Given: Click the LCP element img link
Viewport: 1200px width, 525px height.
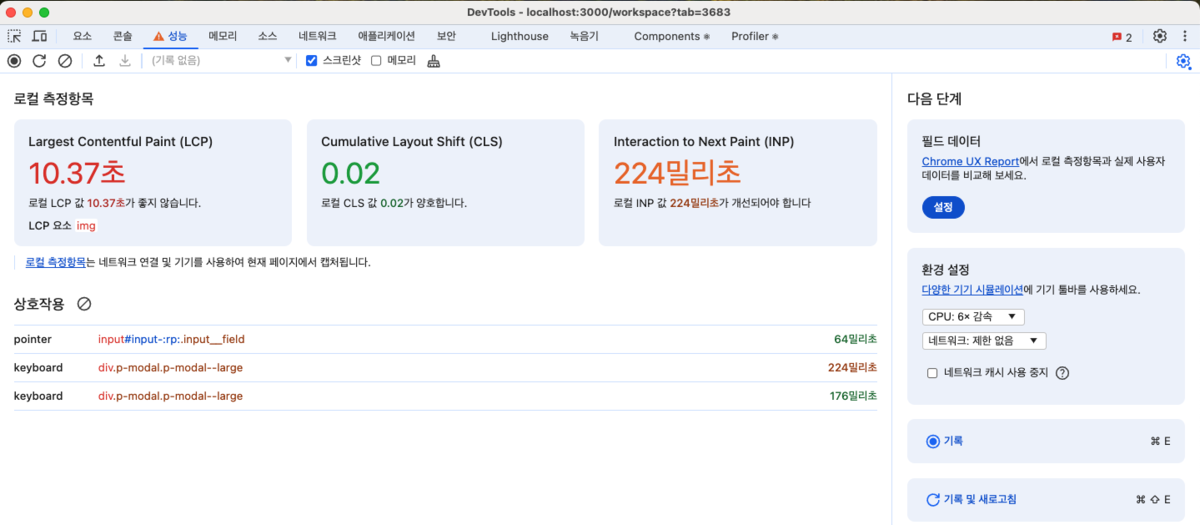Looking at the screenshot, I should point(86,226).
